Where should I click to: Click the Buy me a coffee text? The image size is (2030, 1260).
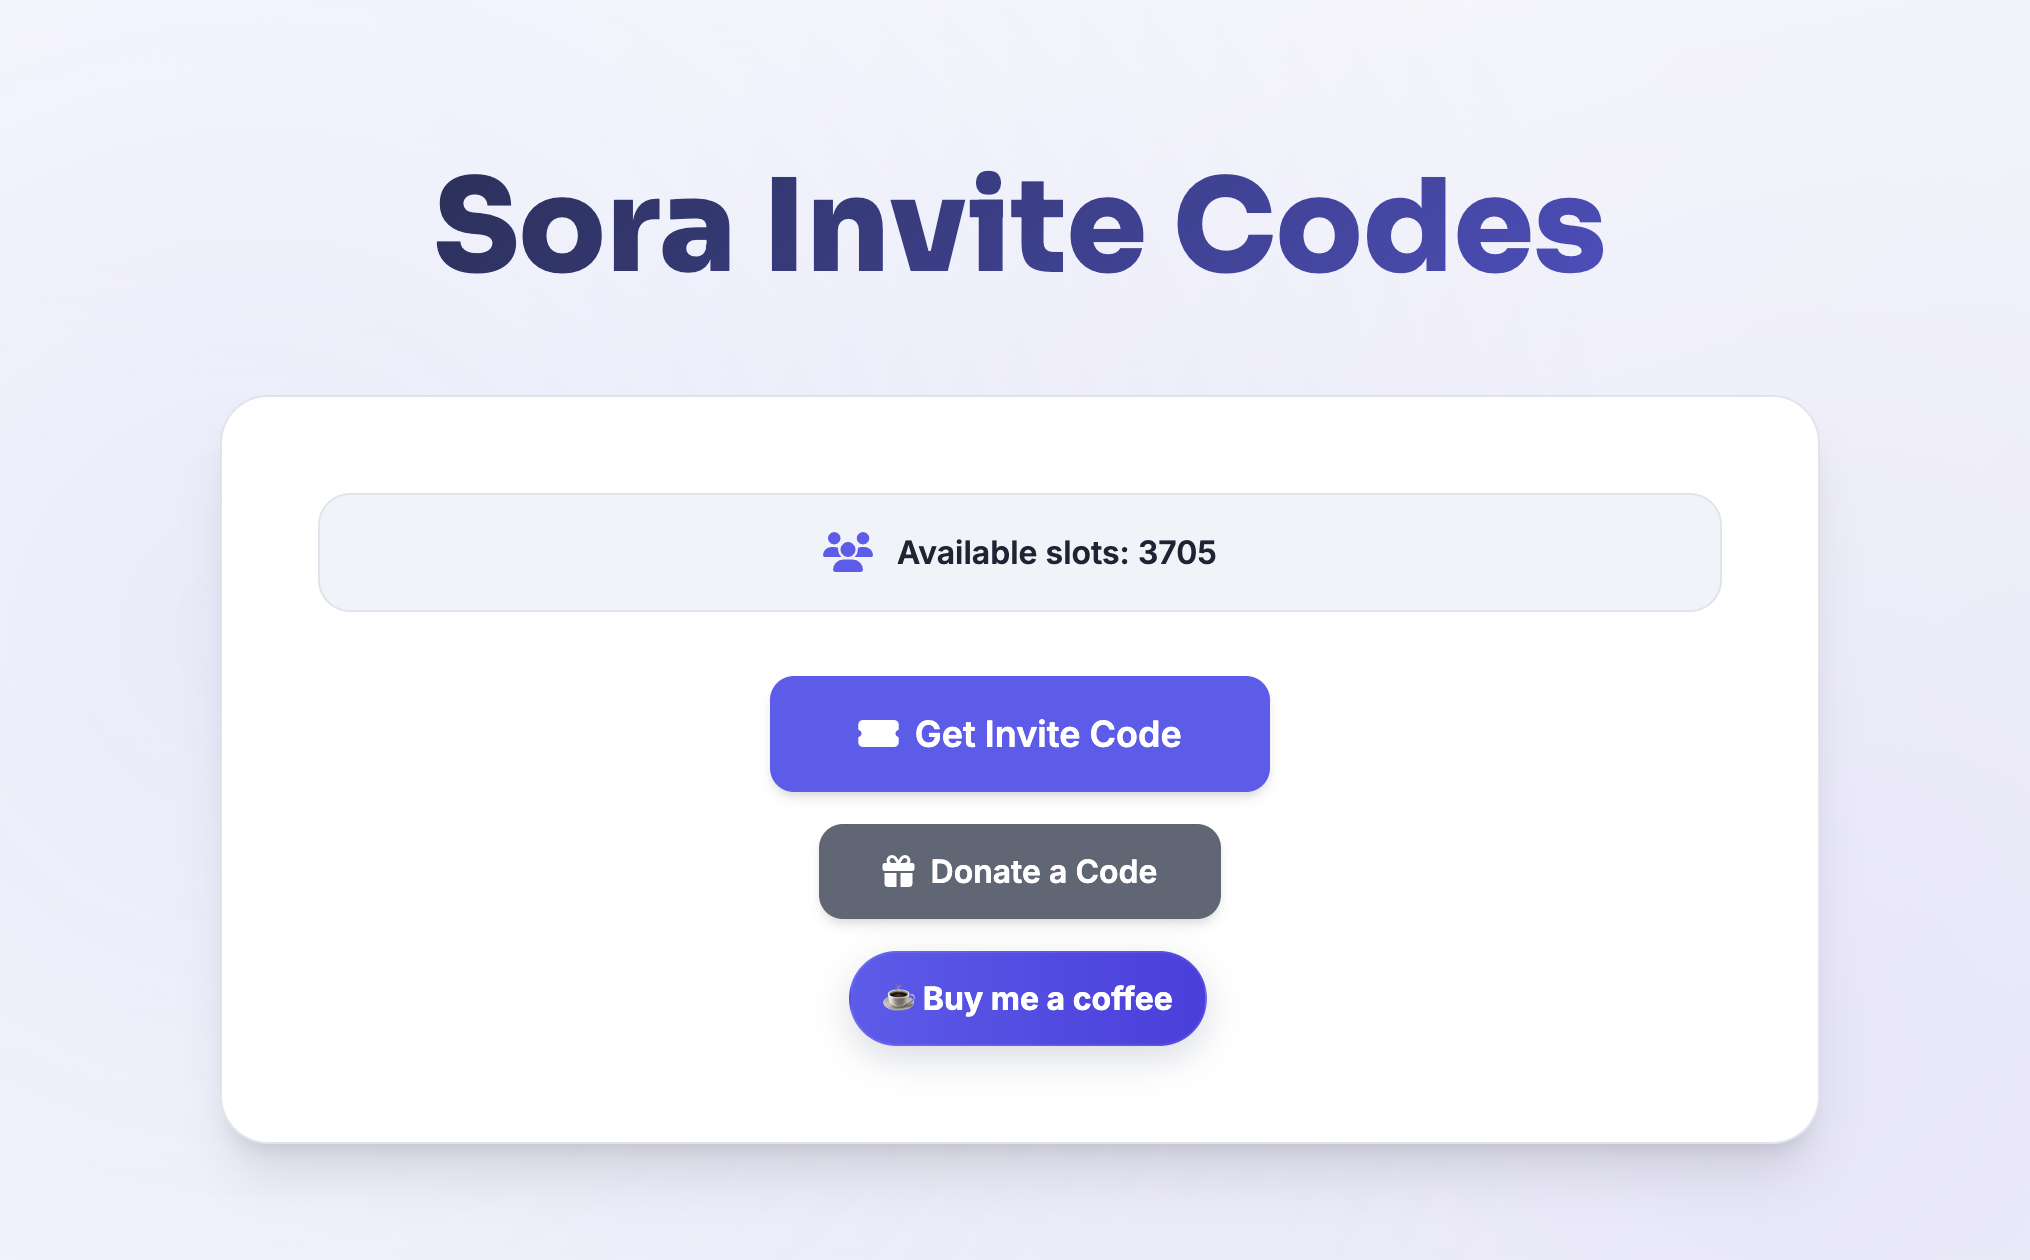tap(1047, 998)
